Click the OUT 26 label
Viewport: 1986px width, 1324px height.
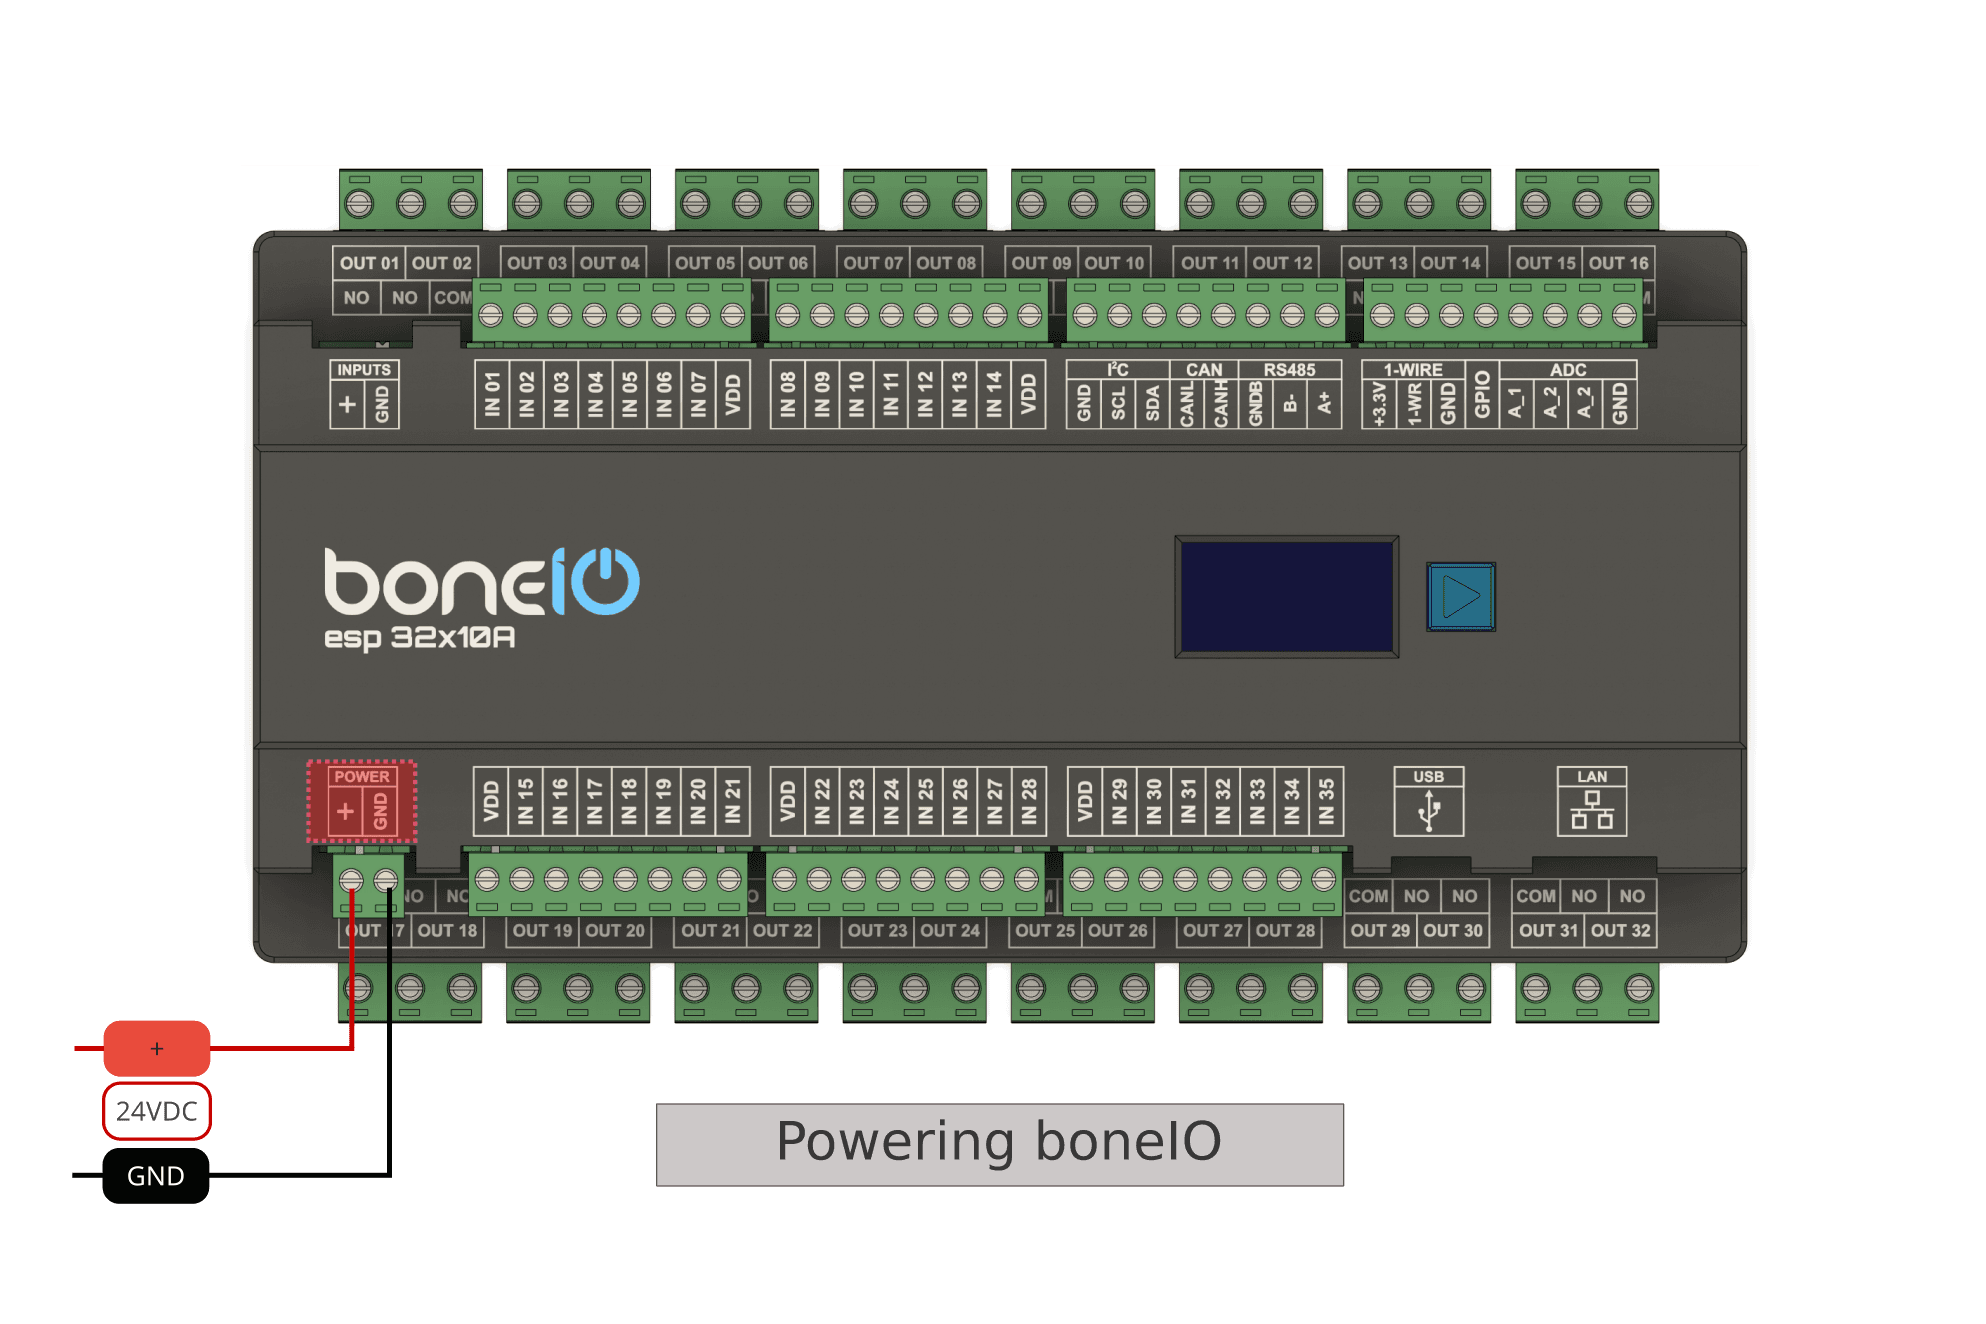coord(1118,930)
